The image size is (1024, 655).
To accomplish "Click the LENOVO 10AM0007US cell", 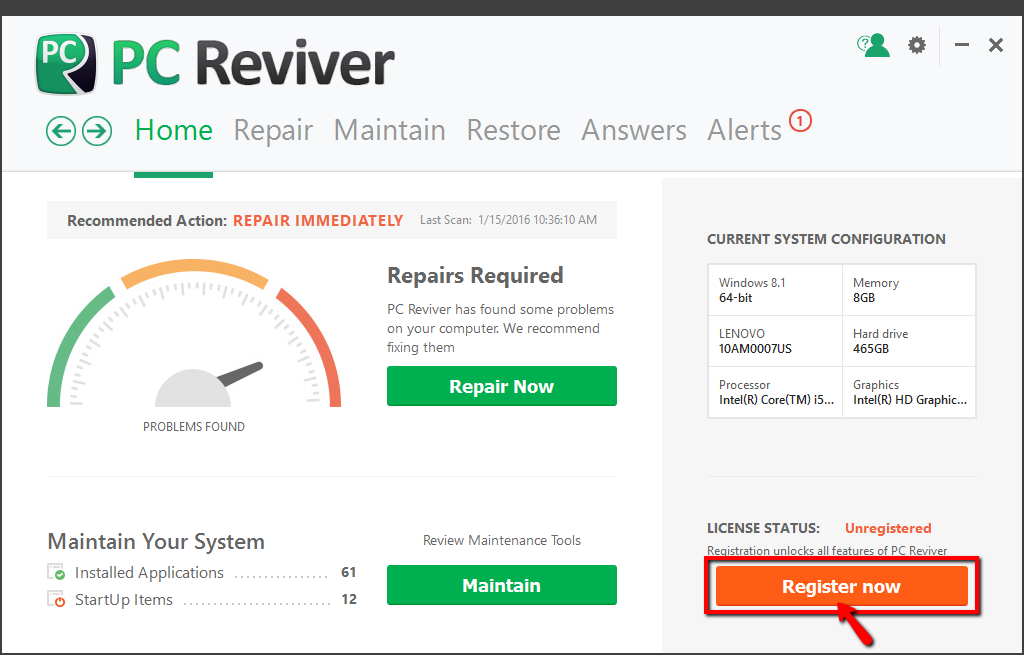I will click(775, 341).
